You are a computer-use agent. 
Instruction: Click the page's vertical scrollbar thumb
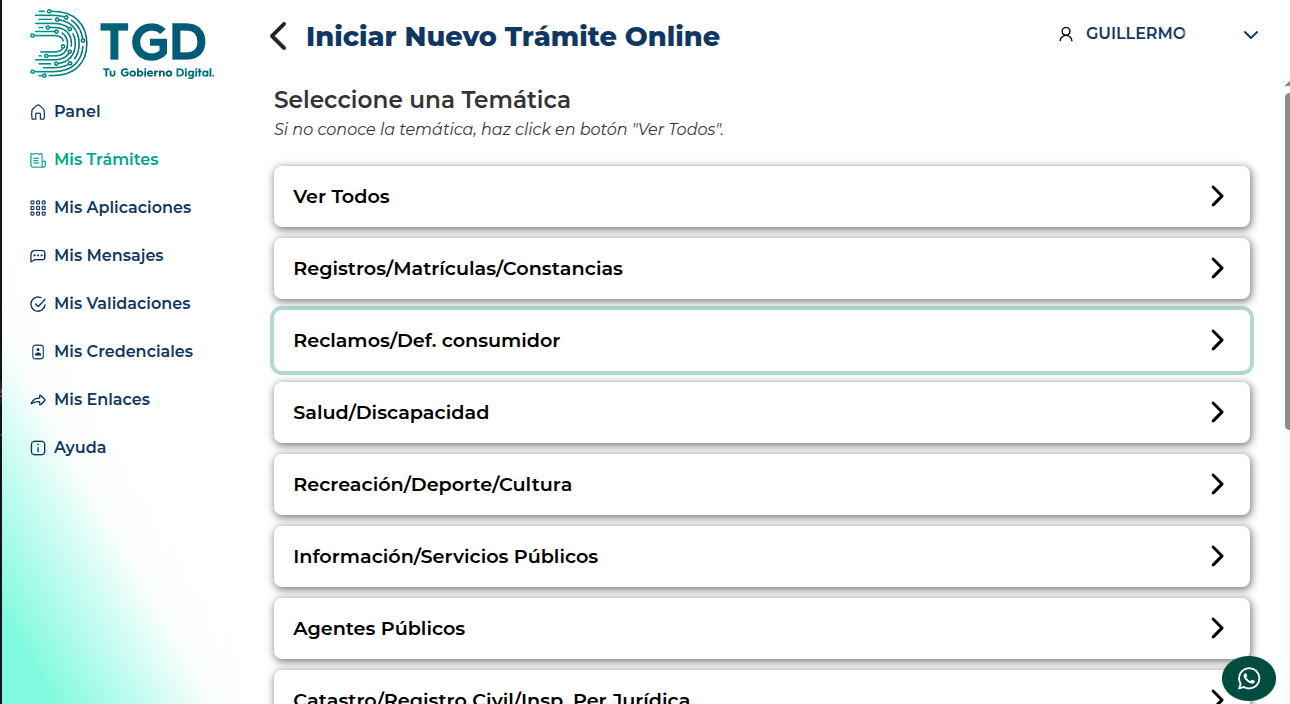[x=1285, y=260]
